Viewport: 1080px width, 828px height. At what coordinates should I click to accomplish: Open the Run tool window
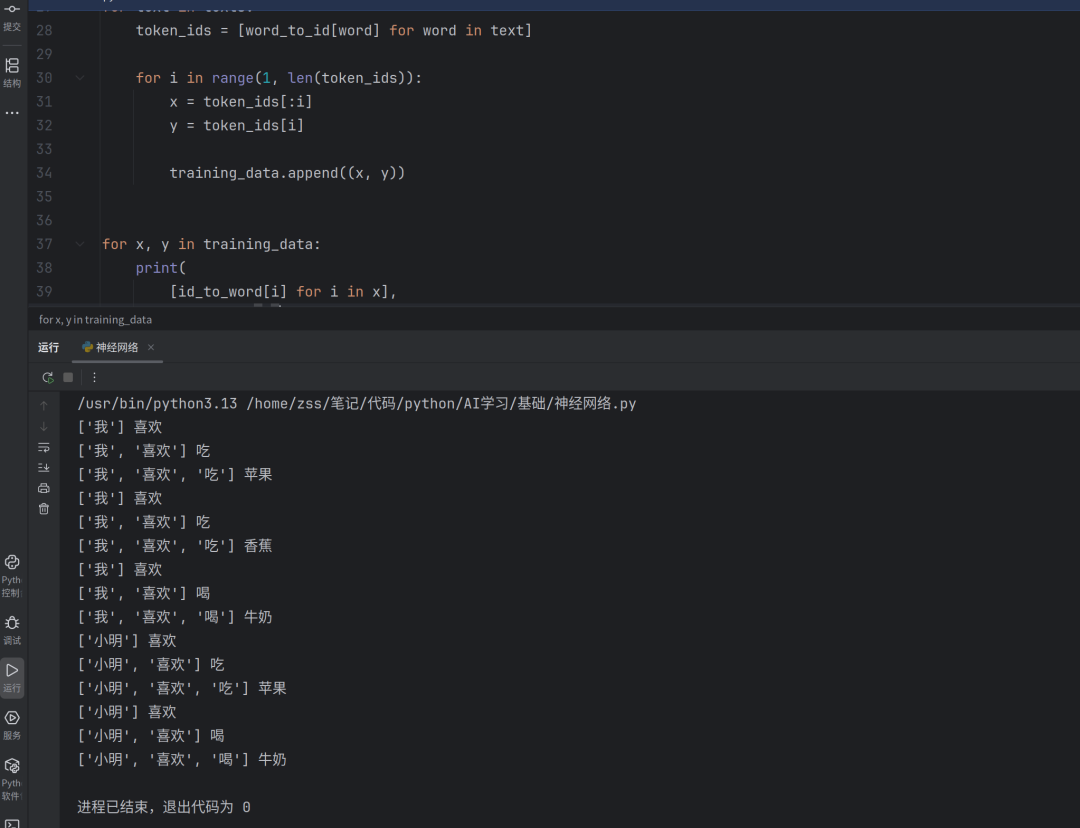tap(12, 677)
